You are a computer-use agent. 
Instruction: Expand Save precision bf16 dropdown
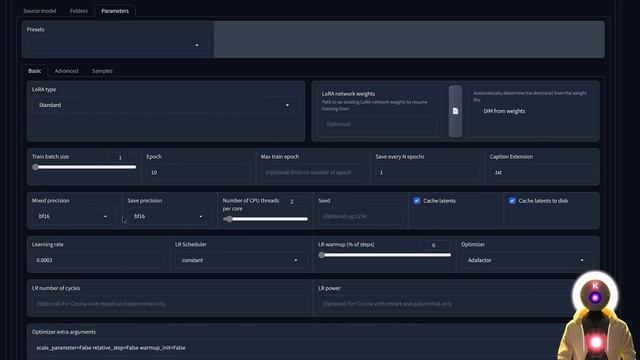tap(168, 216)
